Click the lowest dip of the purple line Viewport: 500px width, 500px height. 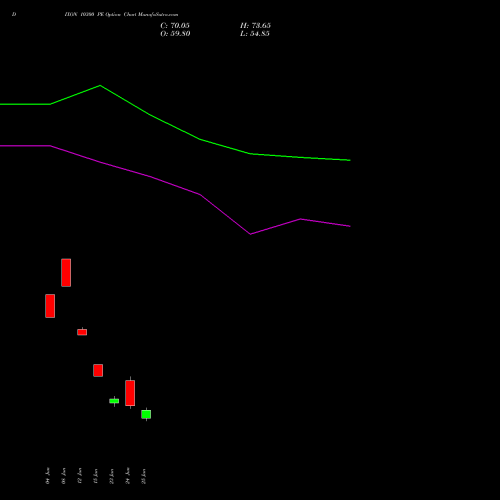click(x=251, y=234)
